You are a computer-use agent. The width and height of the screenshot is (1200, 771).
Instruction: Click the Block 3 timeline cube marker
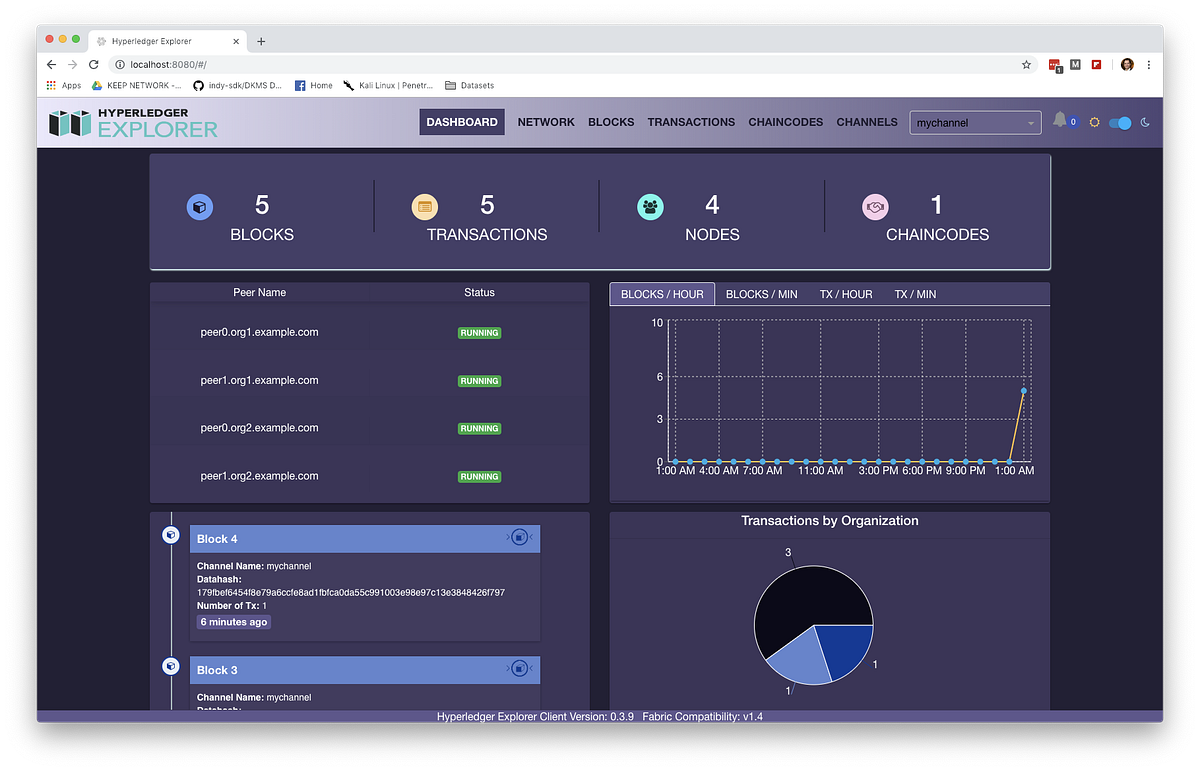[171, 666]
